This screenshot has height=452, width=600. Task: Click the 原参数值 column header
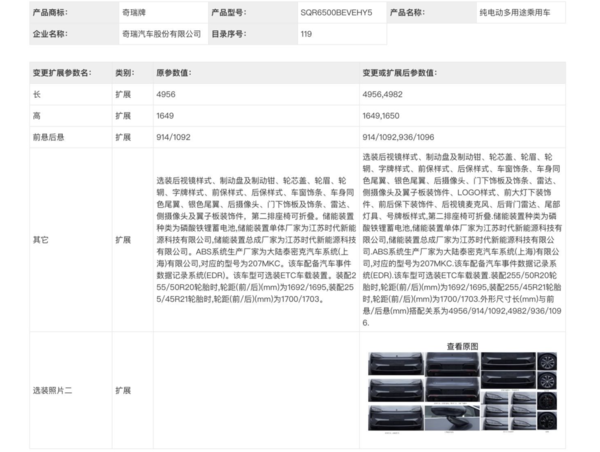(174, 73)
